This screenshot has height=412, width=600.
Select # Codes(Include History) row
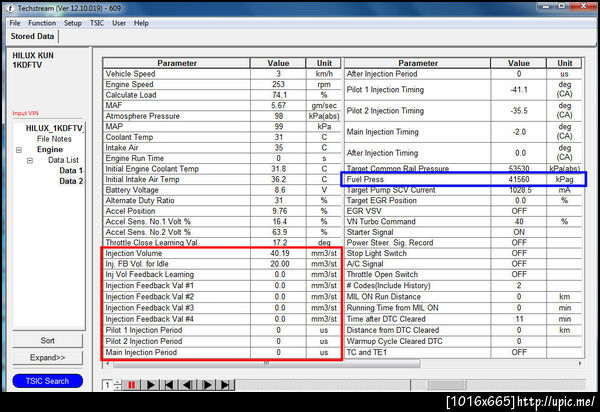point(463,285)
